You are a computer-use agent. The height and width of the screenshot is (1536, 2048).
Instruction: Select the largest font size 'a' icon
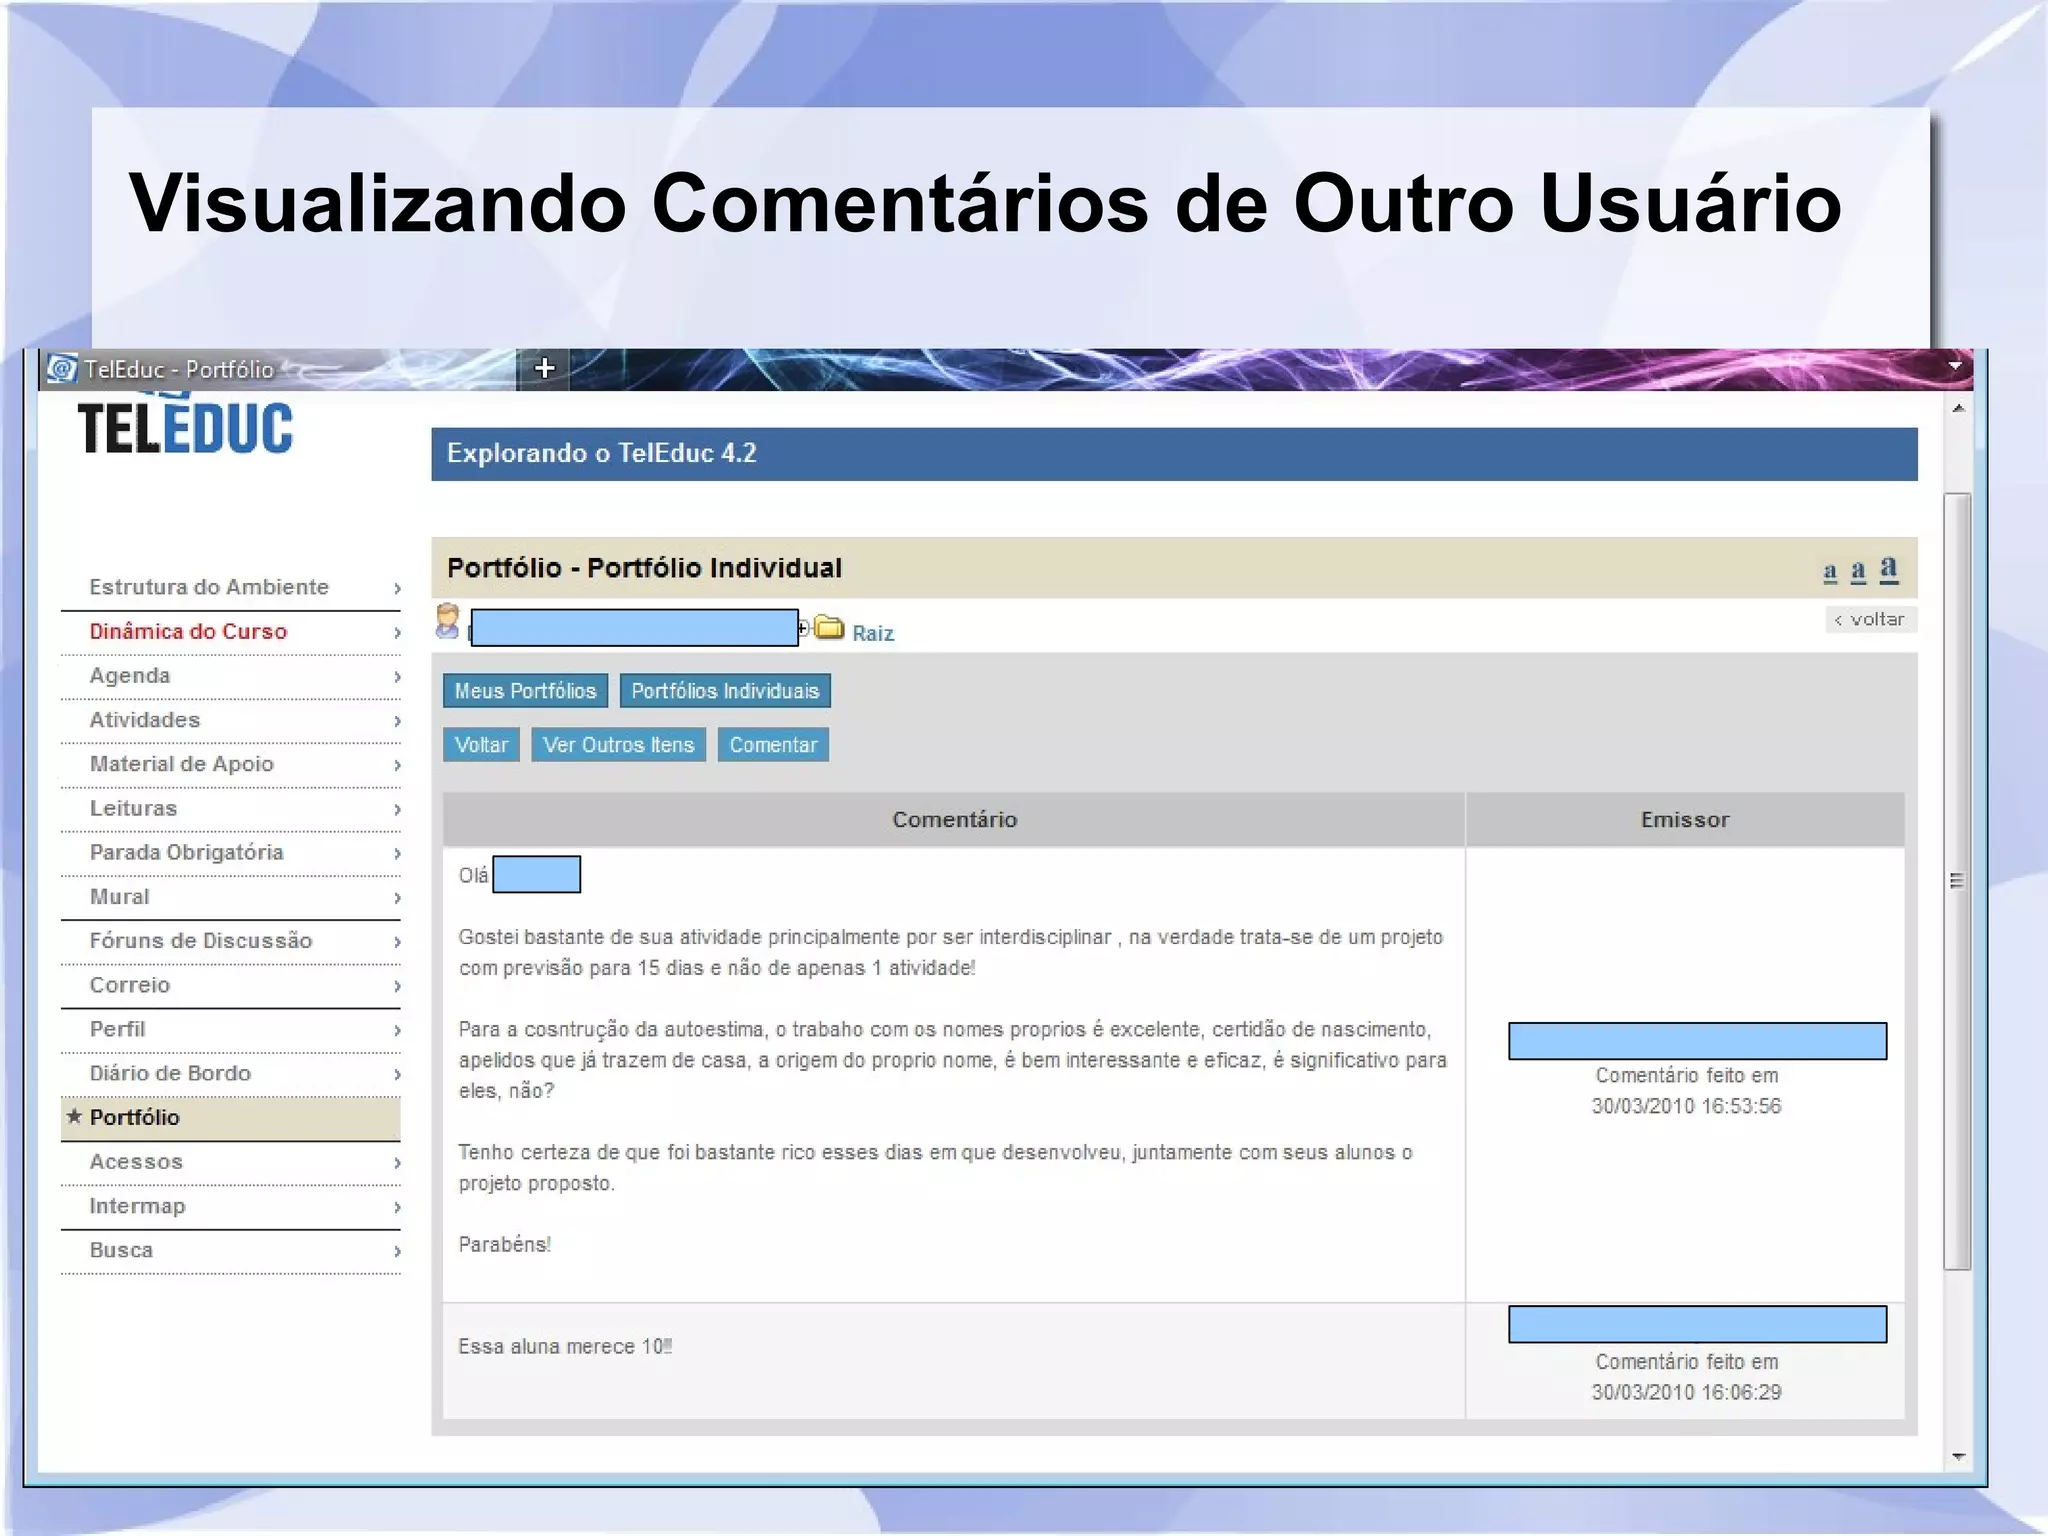(1888, 569)
